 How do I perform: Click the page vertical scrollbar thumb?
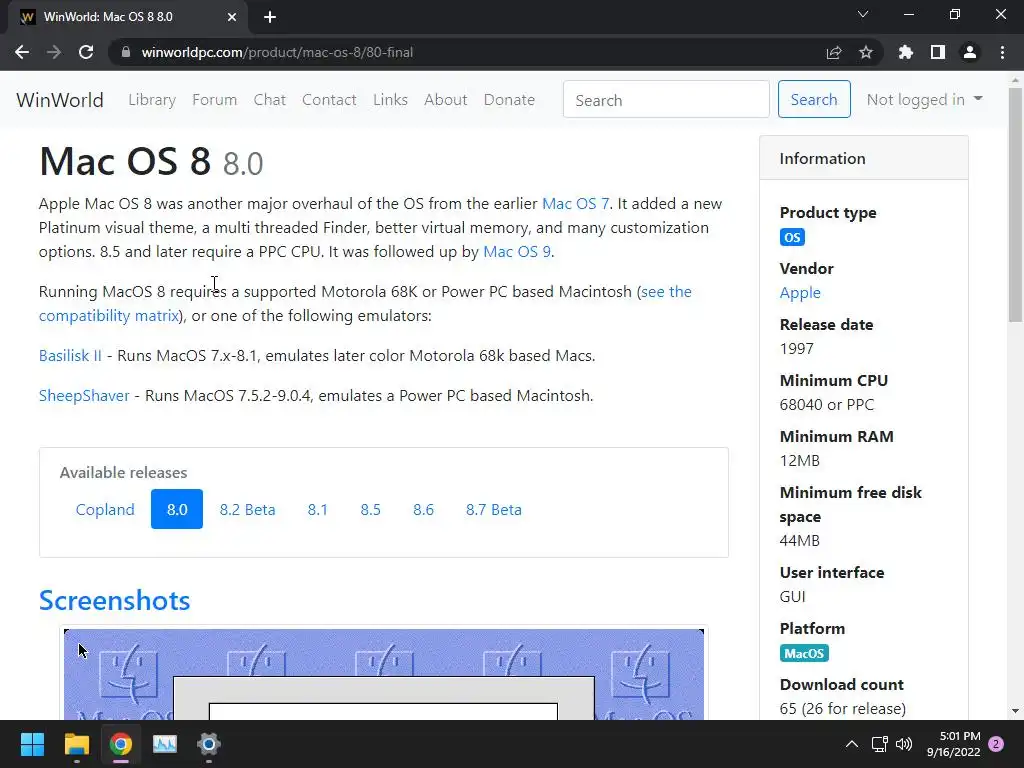(x=1015, y=204)
